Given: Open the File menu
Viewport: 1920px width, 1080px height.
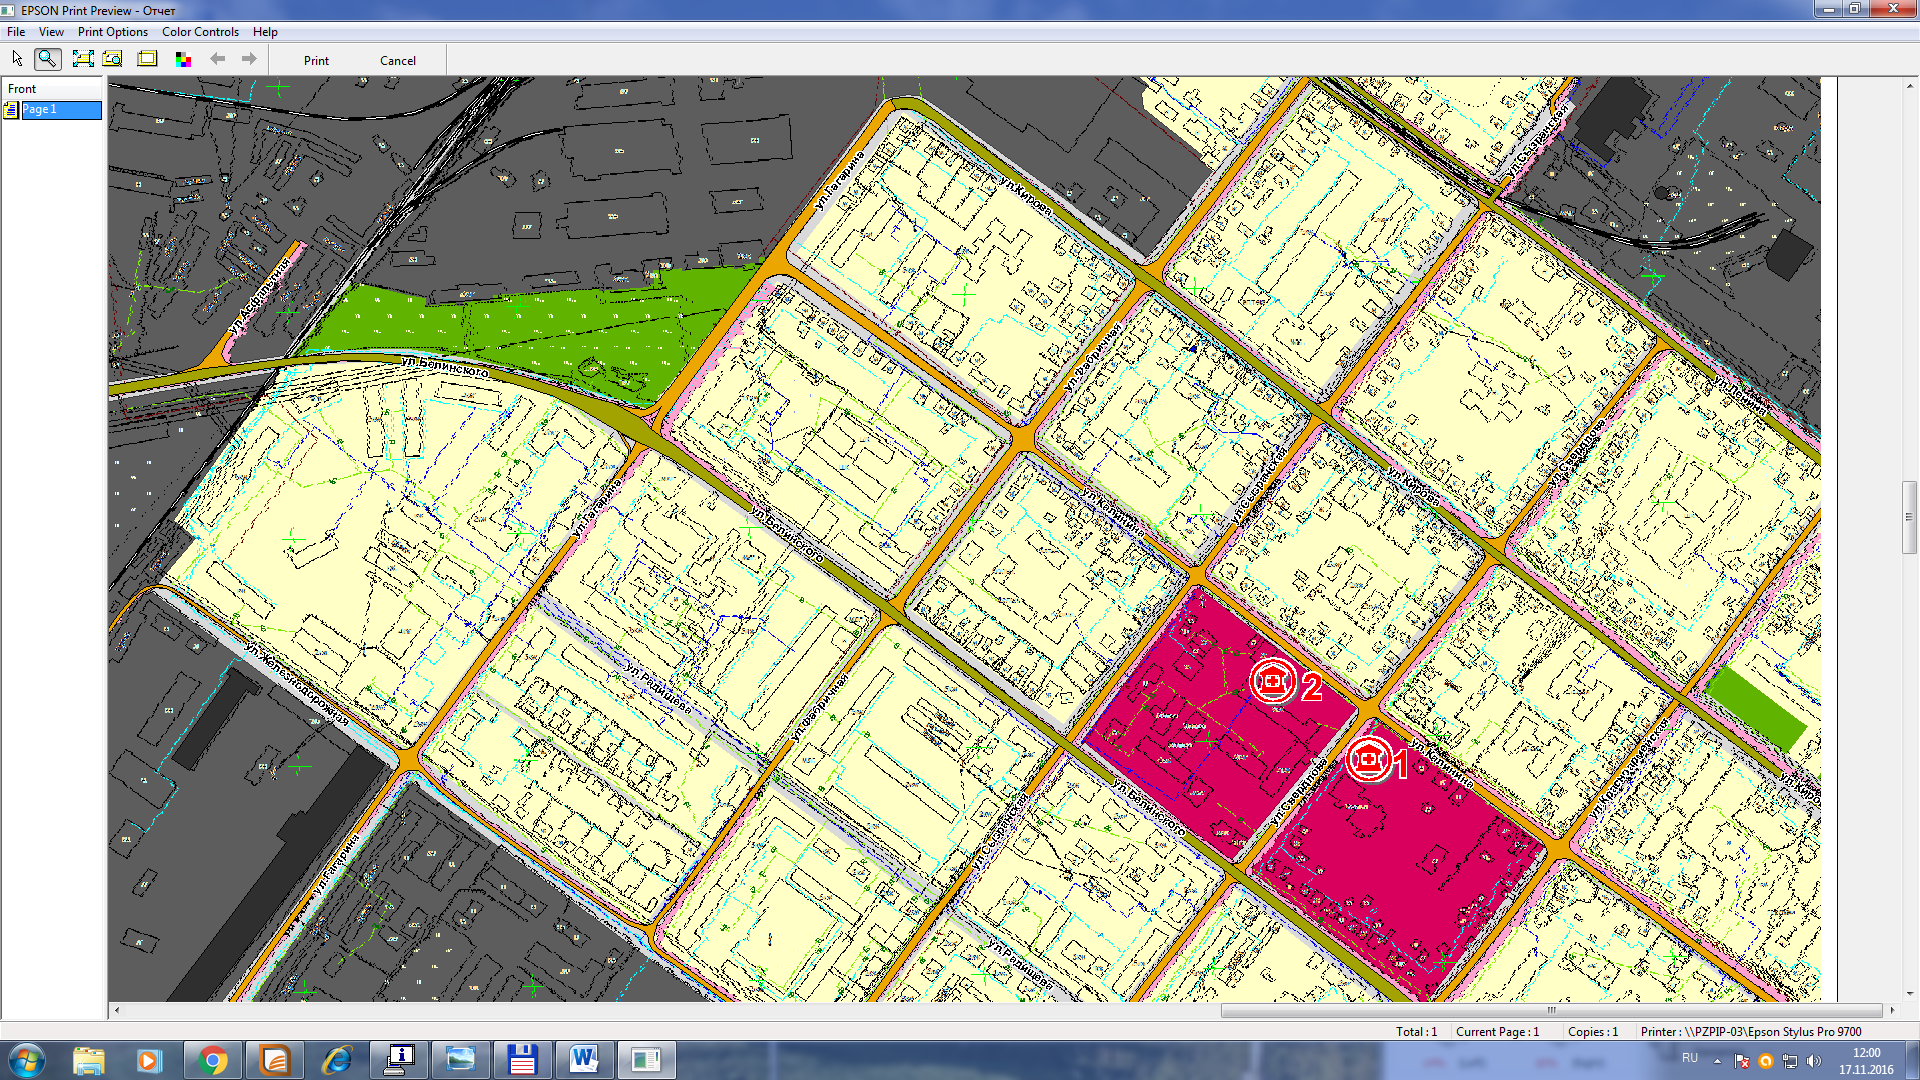Looking at the screenshot, I should click(x=16, y=32).
